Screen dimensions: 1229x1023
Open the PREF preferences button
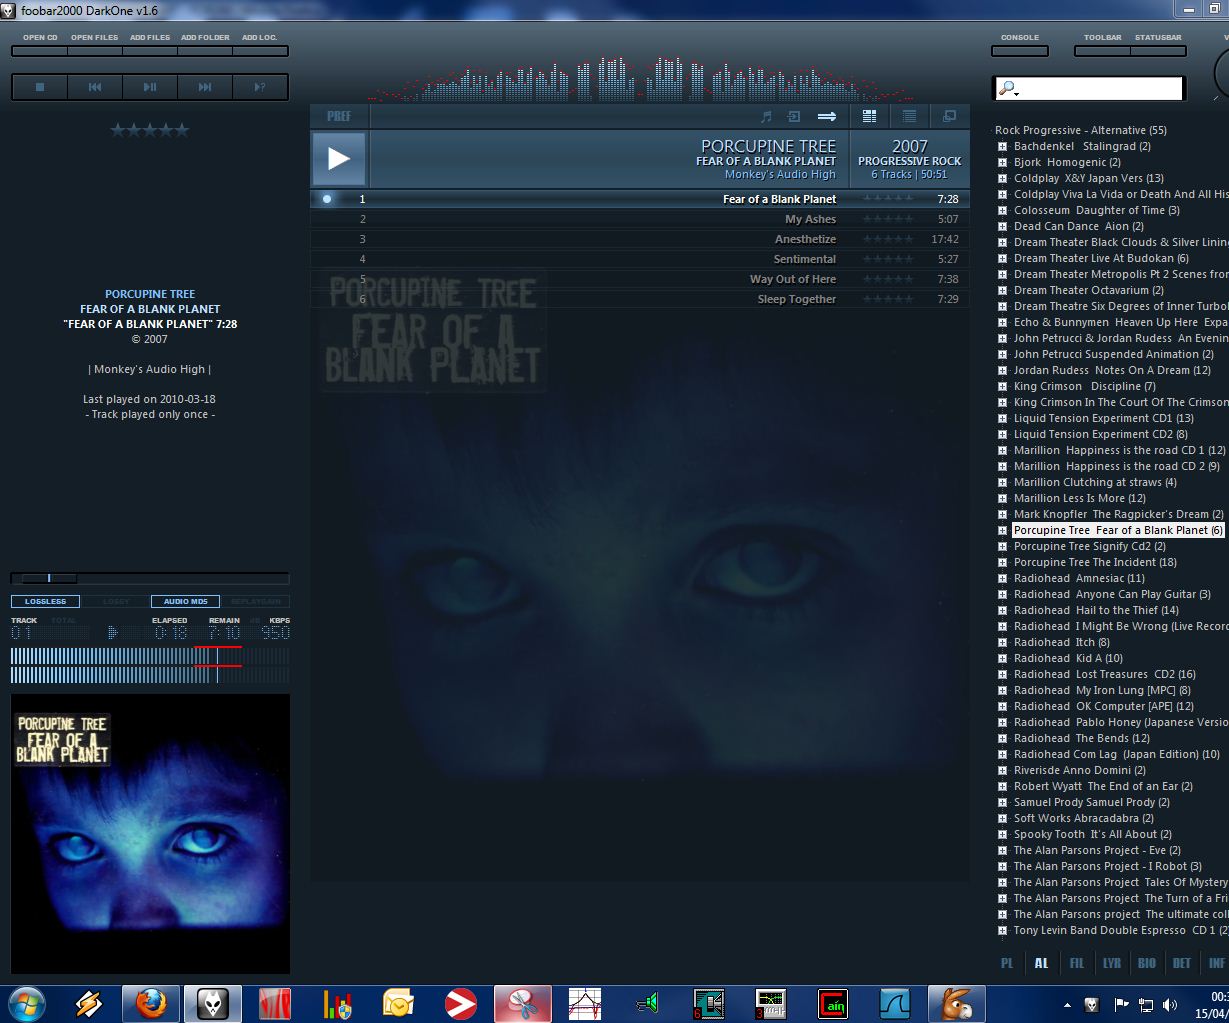339,116
